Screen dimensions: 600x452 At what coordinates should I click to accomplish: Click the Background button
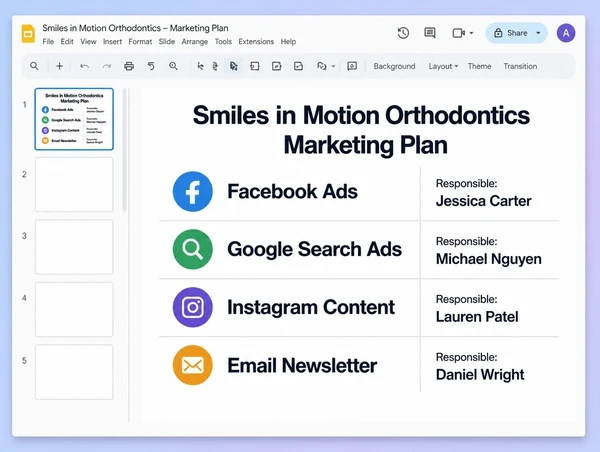[394, 66]
